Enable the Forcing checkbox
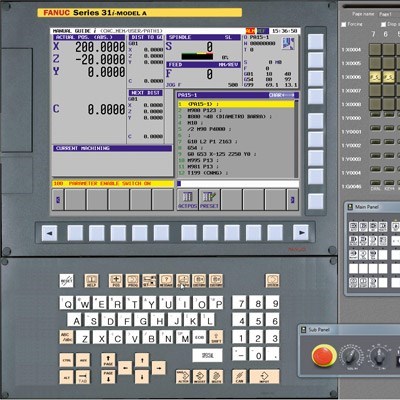The height and width of the screenshot is (400, 400). coord(344,24)
